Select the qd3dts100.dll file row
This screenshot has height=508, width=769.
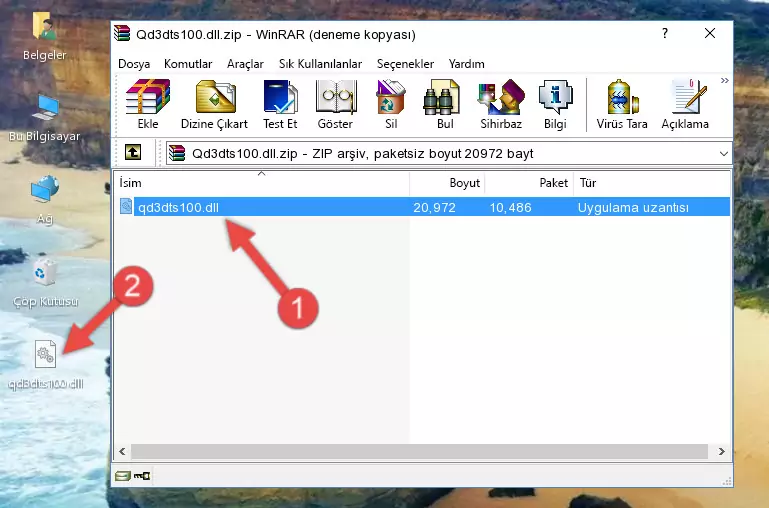424,207
